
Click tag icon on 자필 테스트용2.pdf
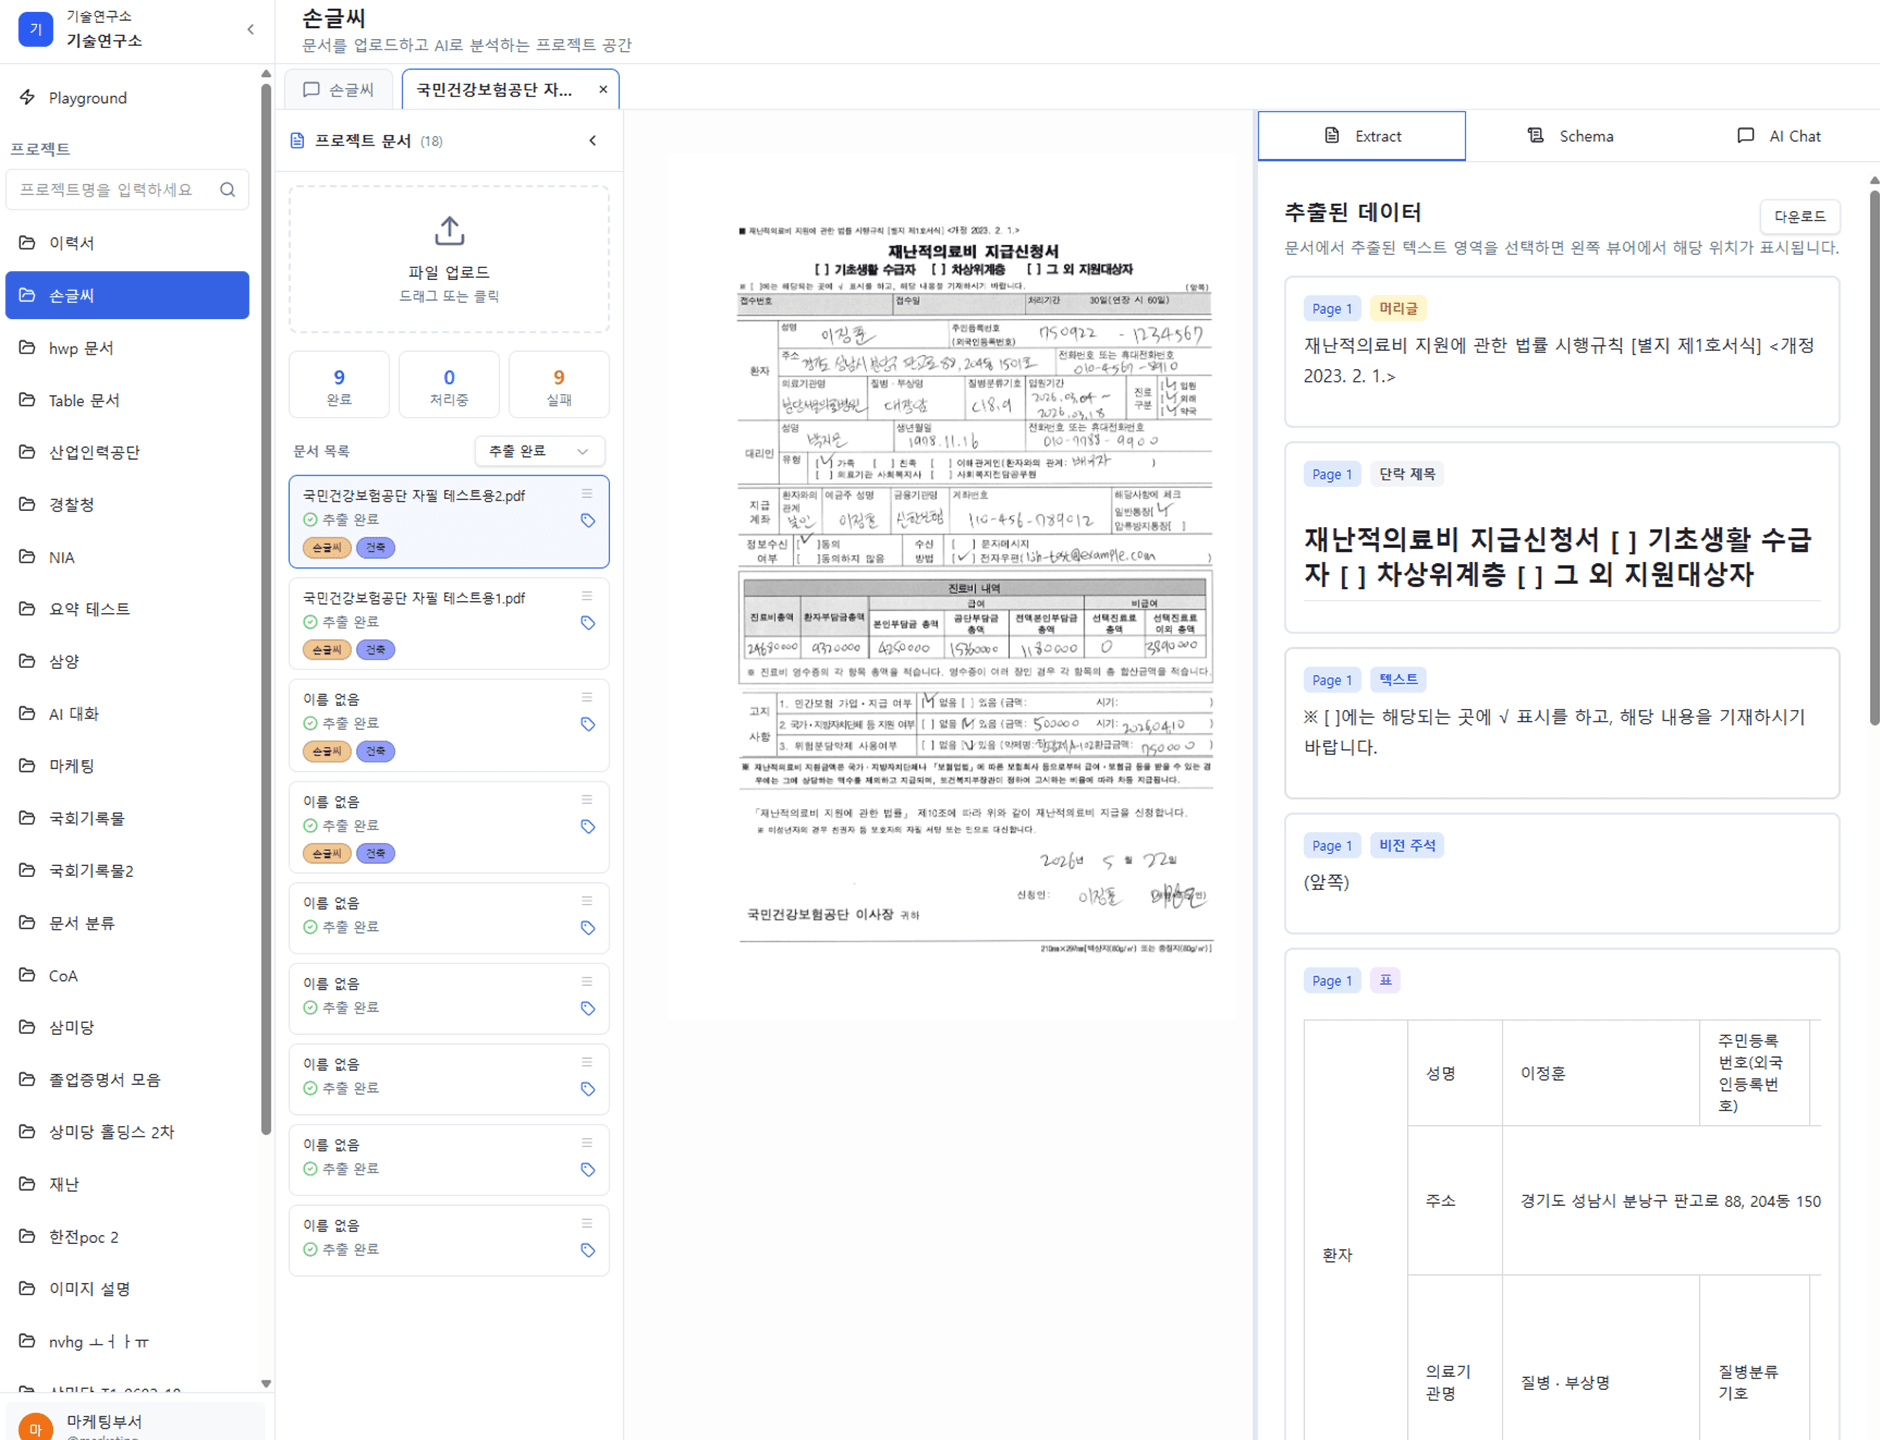tap(588, 520)
